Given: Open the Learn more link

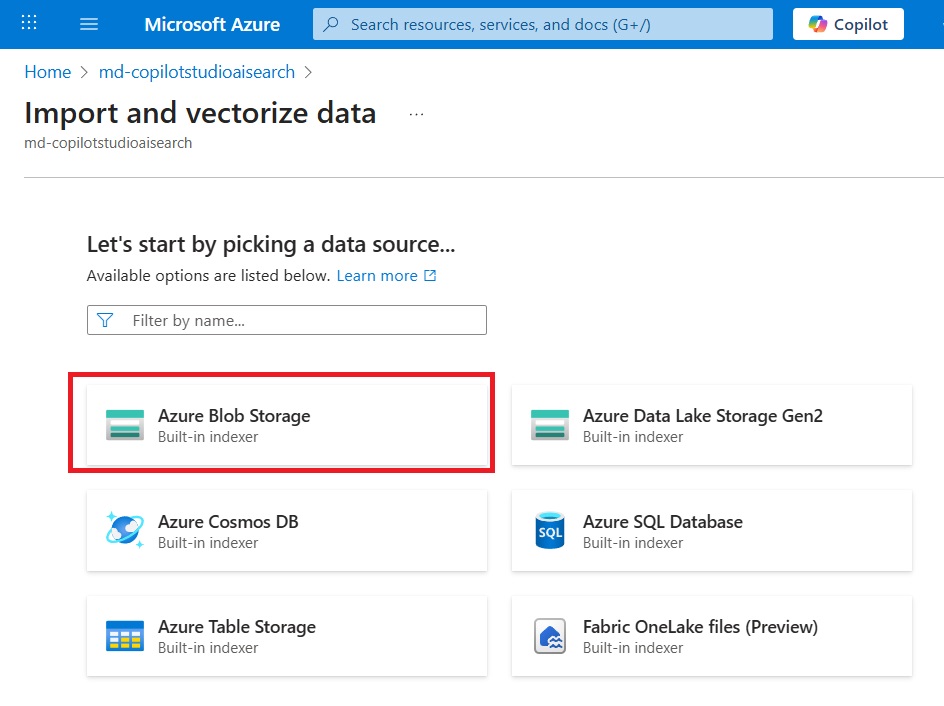Looking at the screenshot, I should coord(386,276).
